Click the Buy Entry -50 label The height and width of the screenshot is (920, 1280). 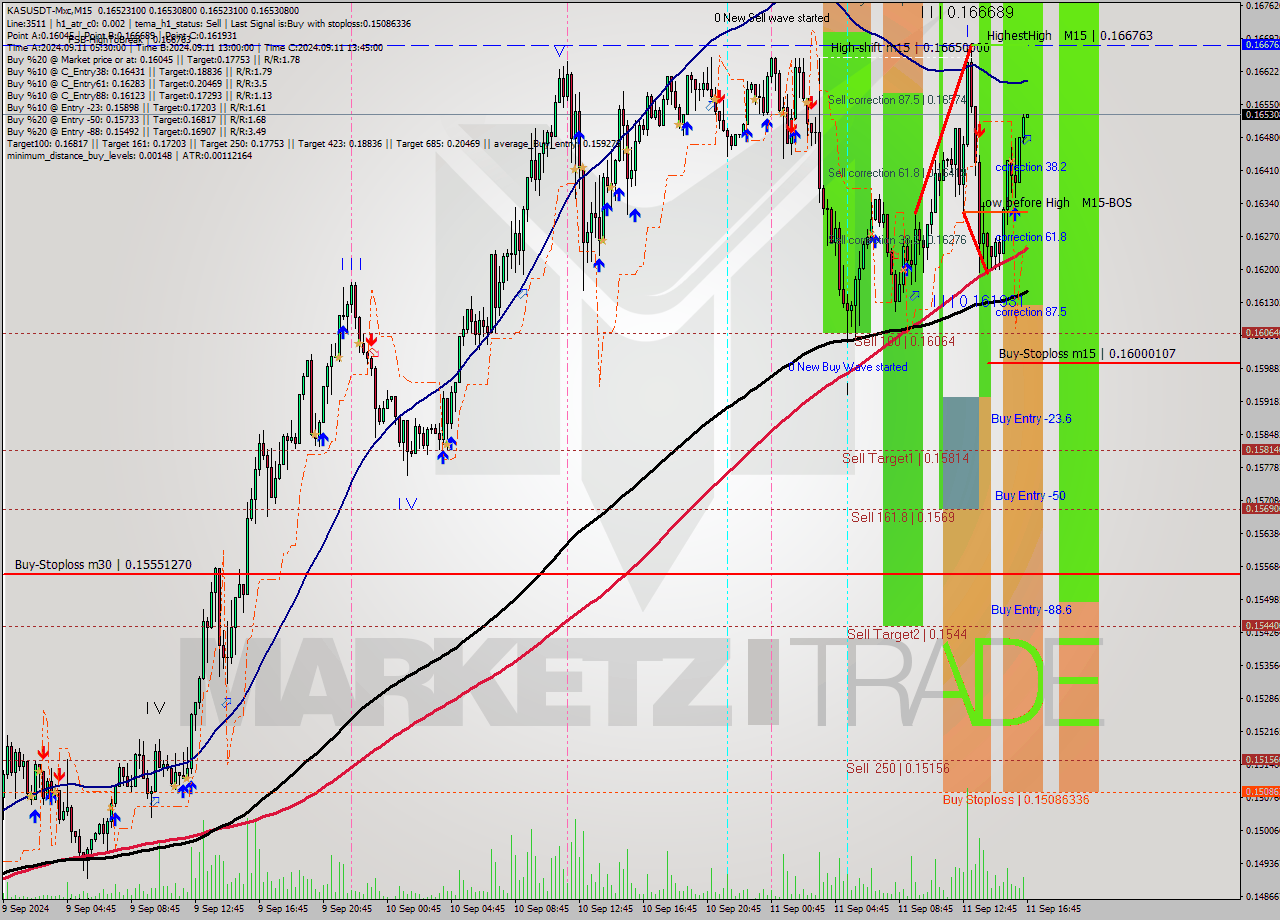[1029, 496]
